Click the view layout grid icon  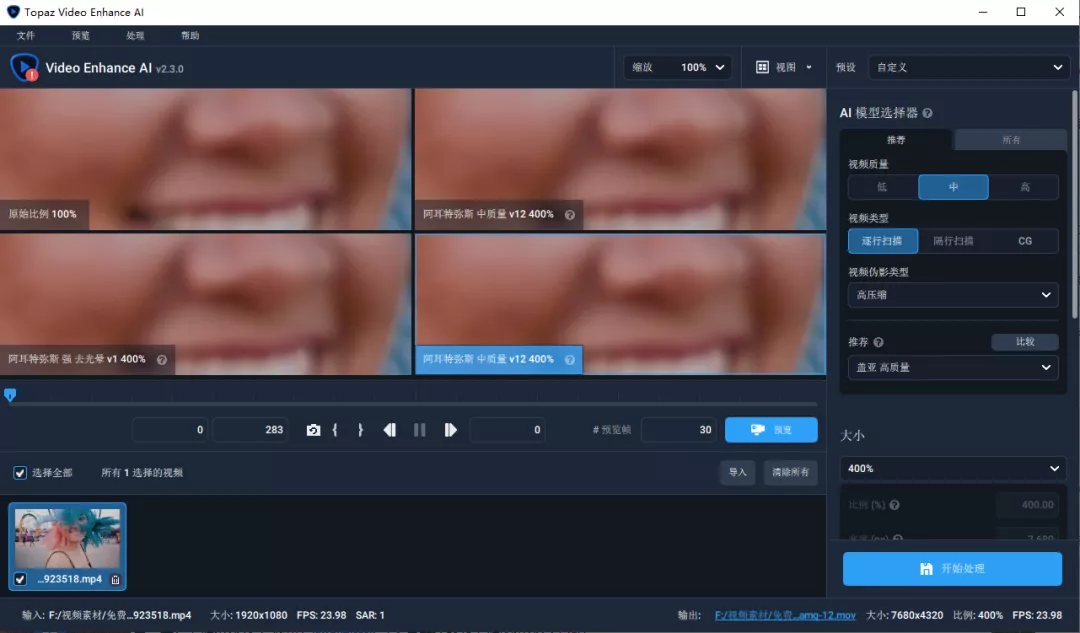762,67
